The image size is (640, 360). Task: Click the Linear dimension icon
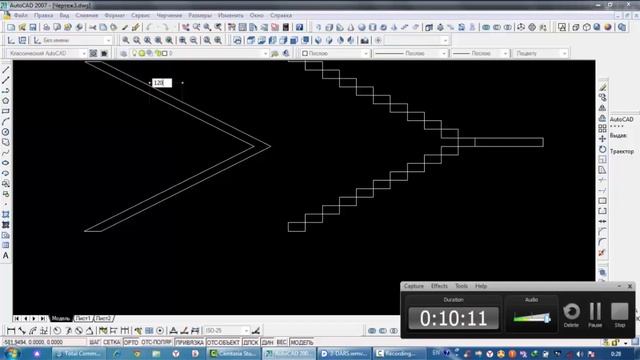tap(11, 331)
